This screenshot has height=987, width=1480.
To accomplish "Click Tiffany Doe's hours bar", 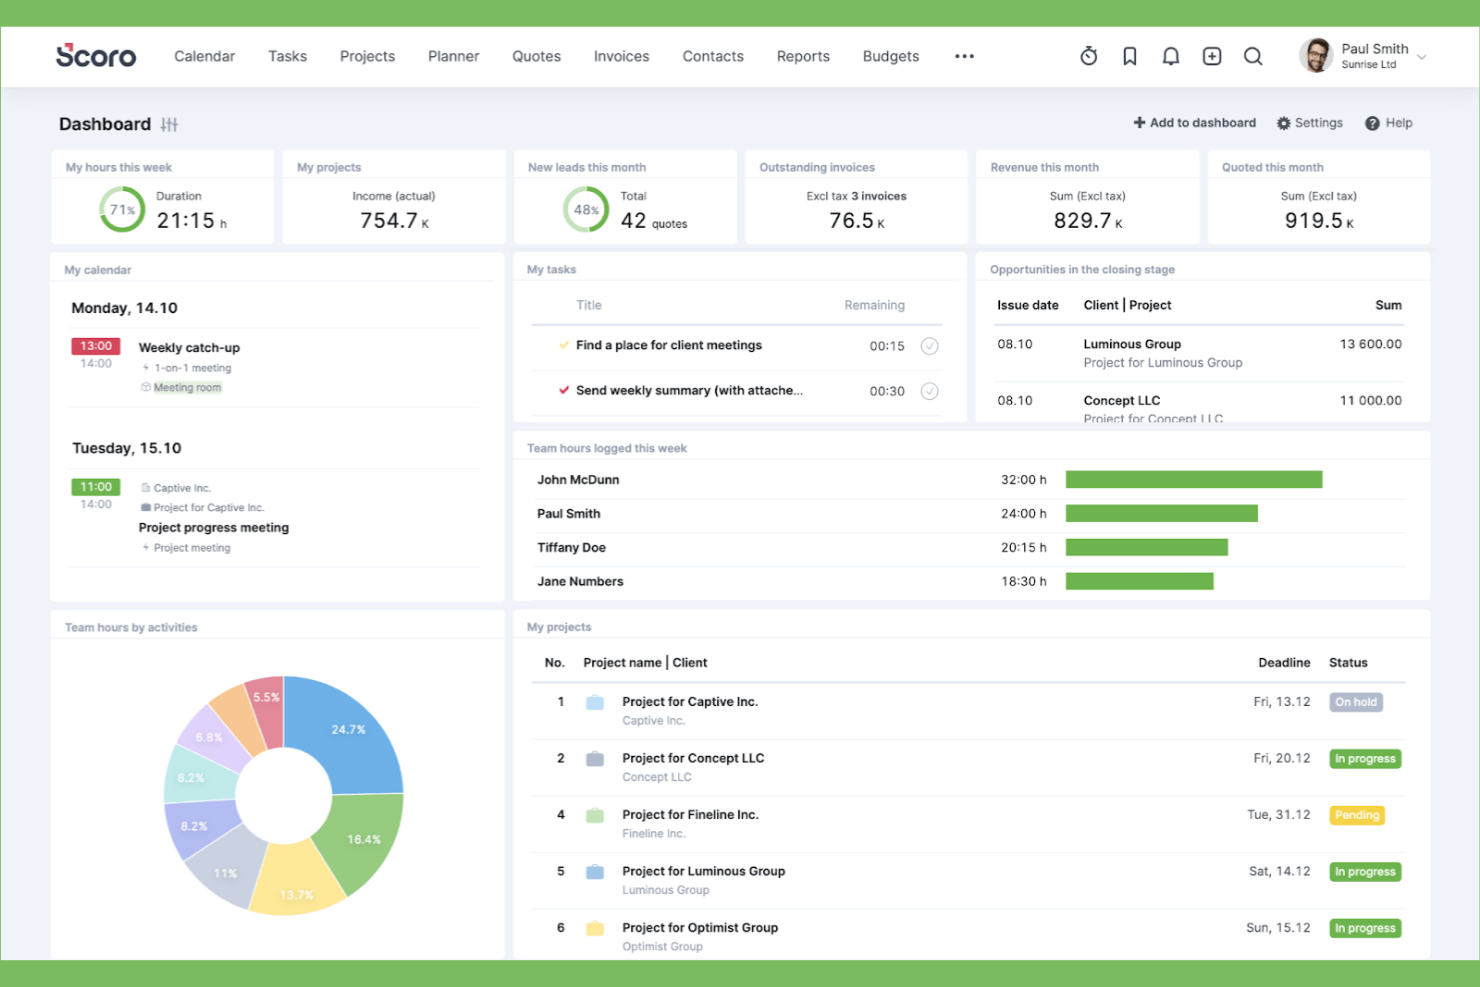I will (1147, 547).
